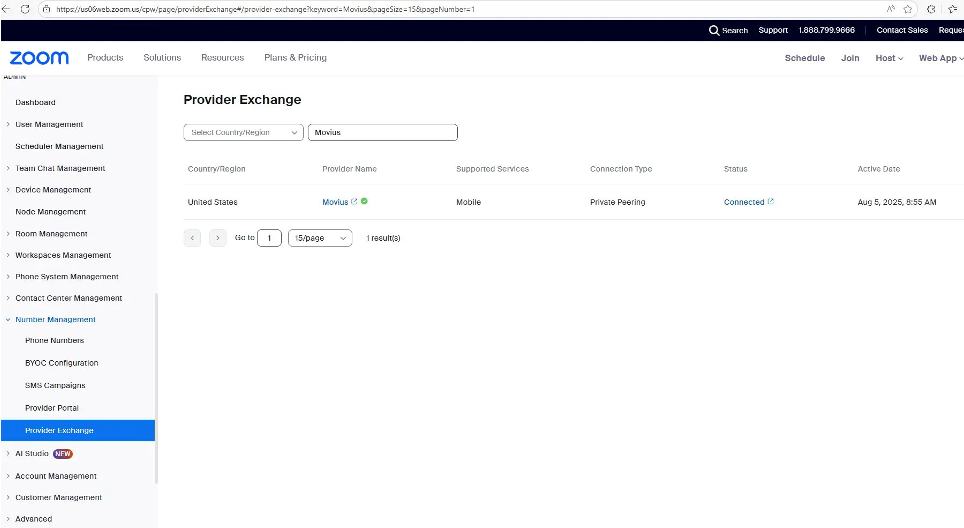964x528 pixels.
Task: Expand User Management in sidebar
Action: [8, 124]
